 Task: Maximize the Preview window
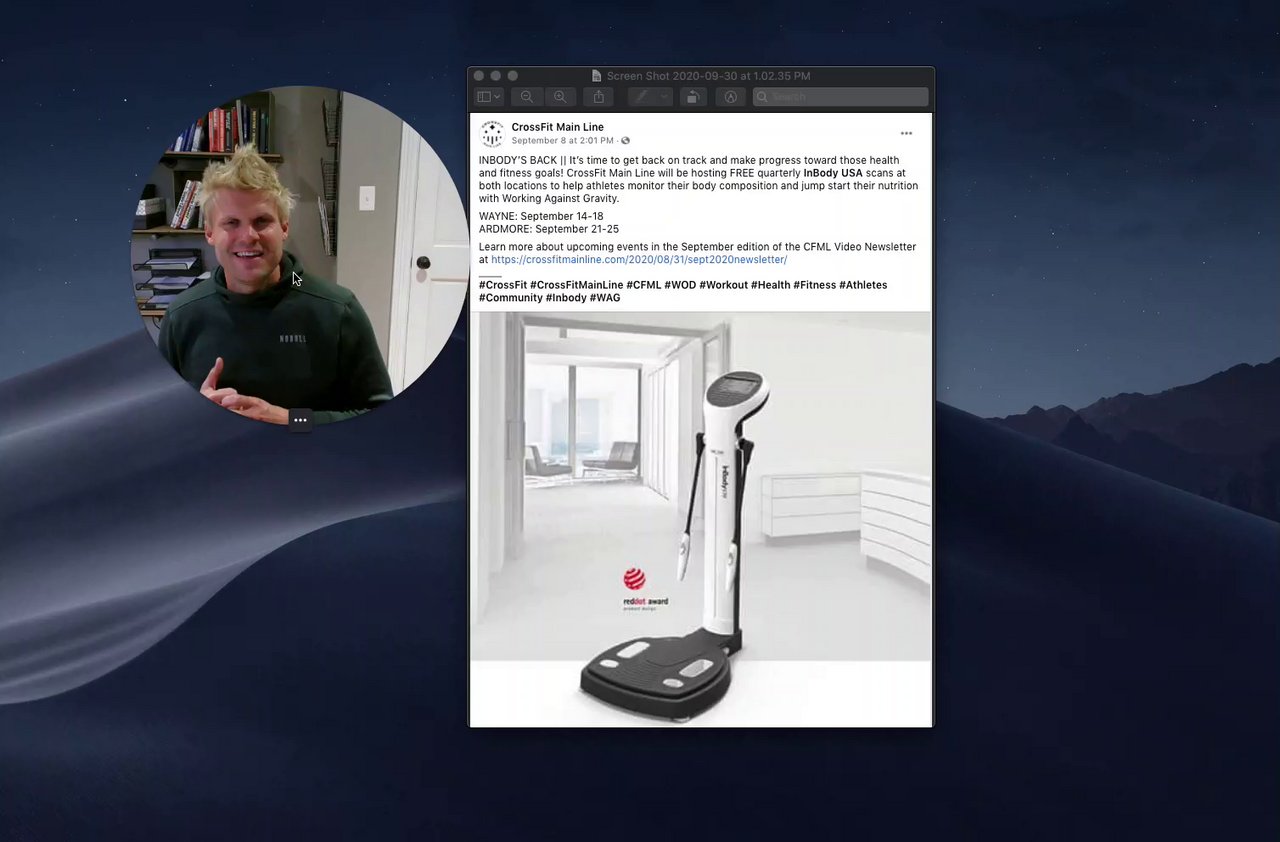(x=513, y=76)
